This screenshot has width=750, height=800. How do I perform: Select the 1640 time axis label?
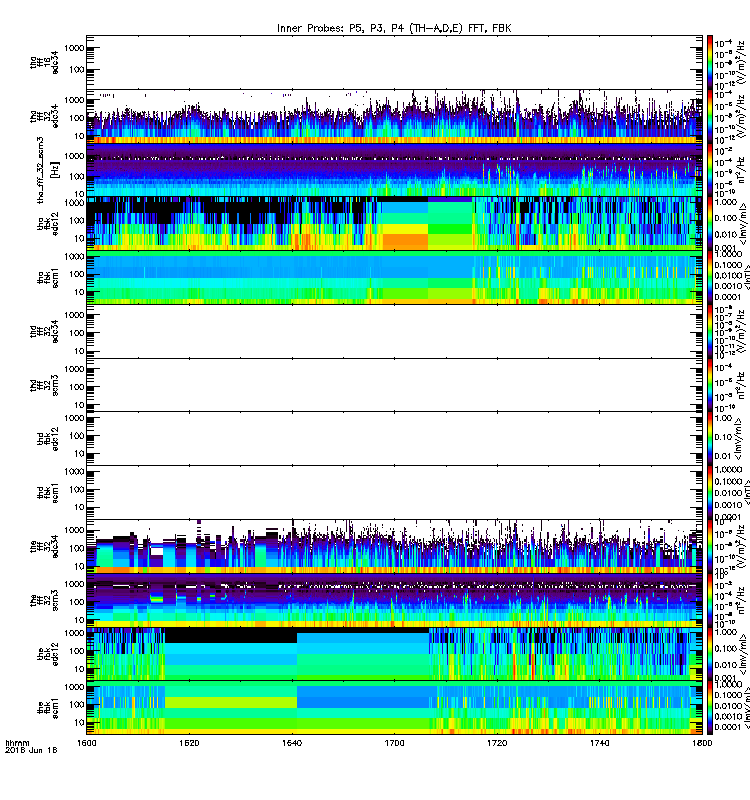pyautogui.click(x=292, y=743)
